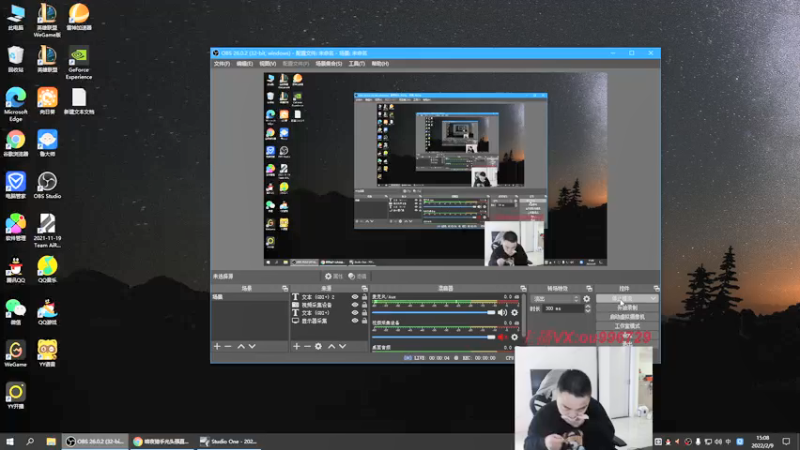The height and width of the screenshot is (450, 800).
Task: Open OBS Studio desktop shortcut
Action: pos(47,185)
